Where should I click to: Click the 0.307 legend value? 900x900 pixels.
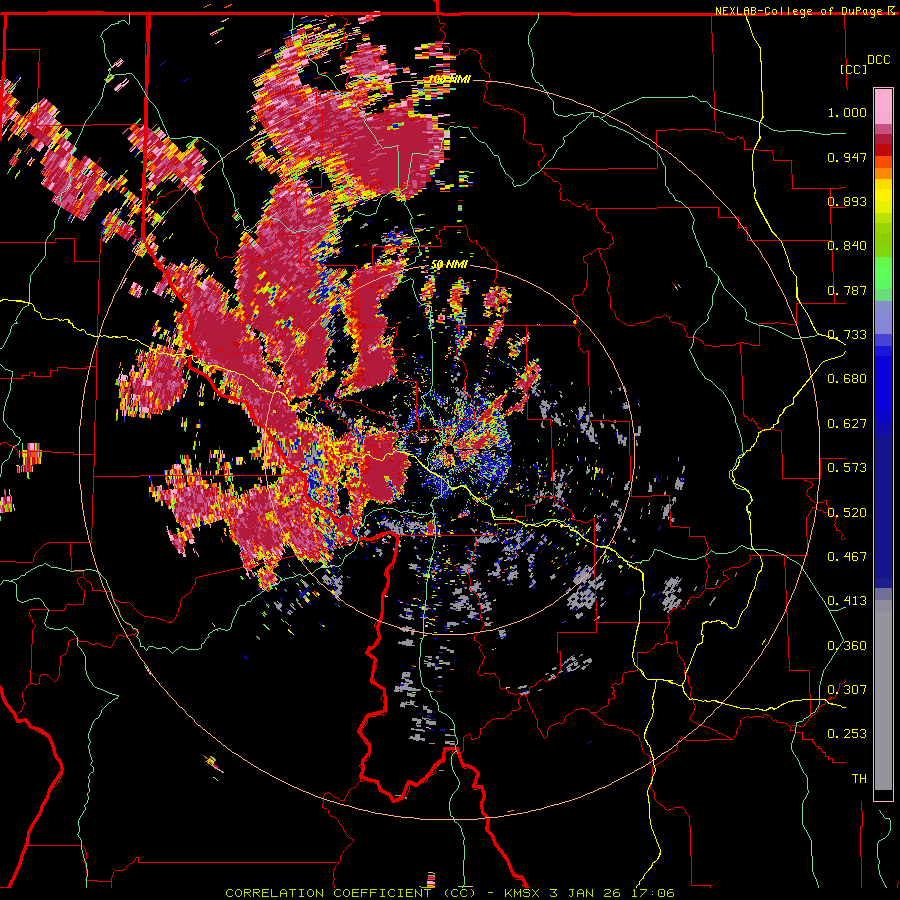click(847, 689)
